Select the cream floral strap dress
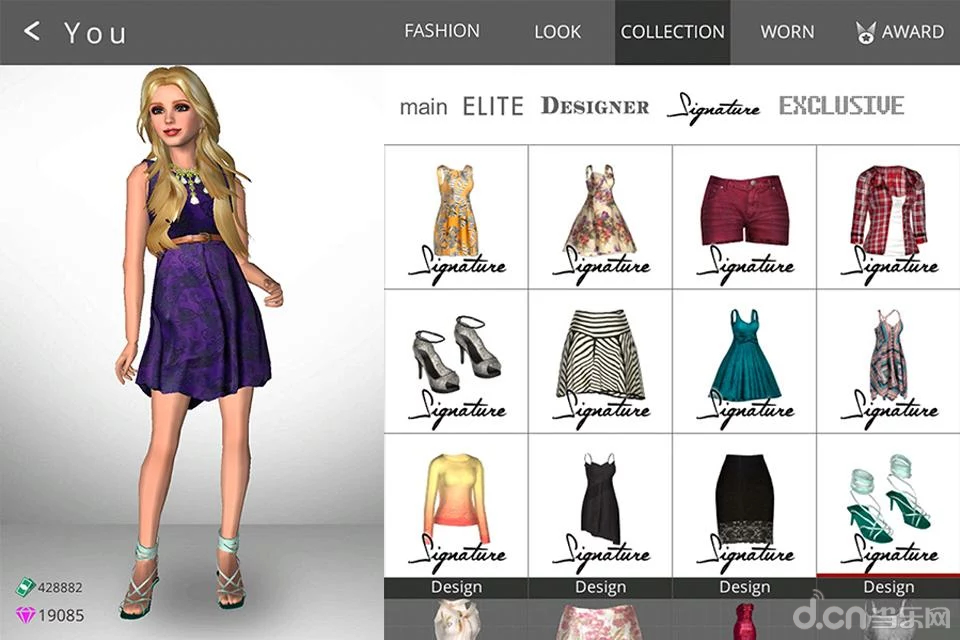 click(600, 217)
